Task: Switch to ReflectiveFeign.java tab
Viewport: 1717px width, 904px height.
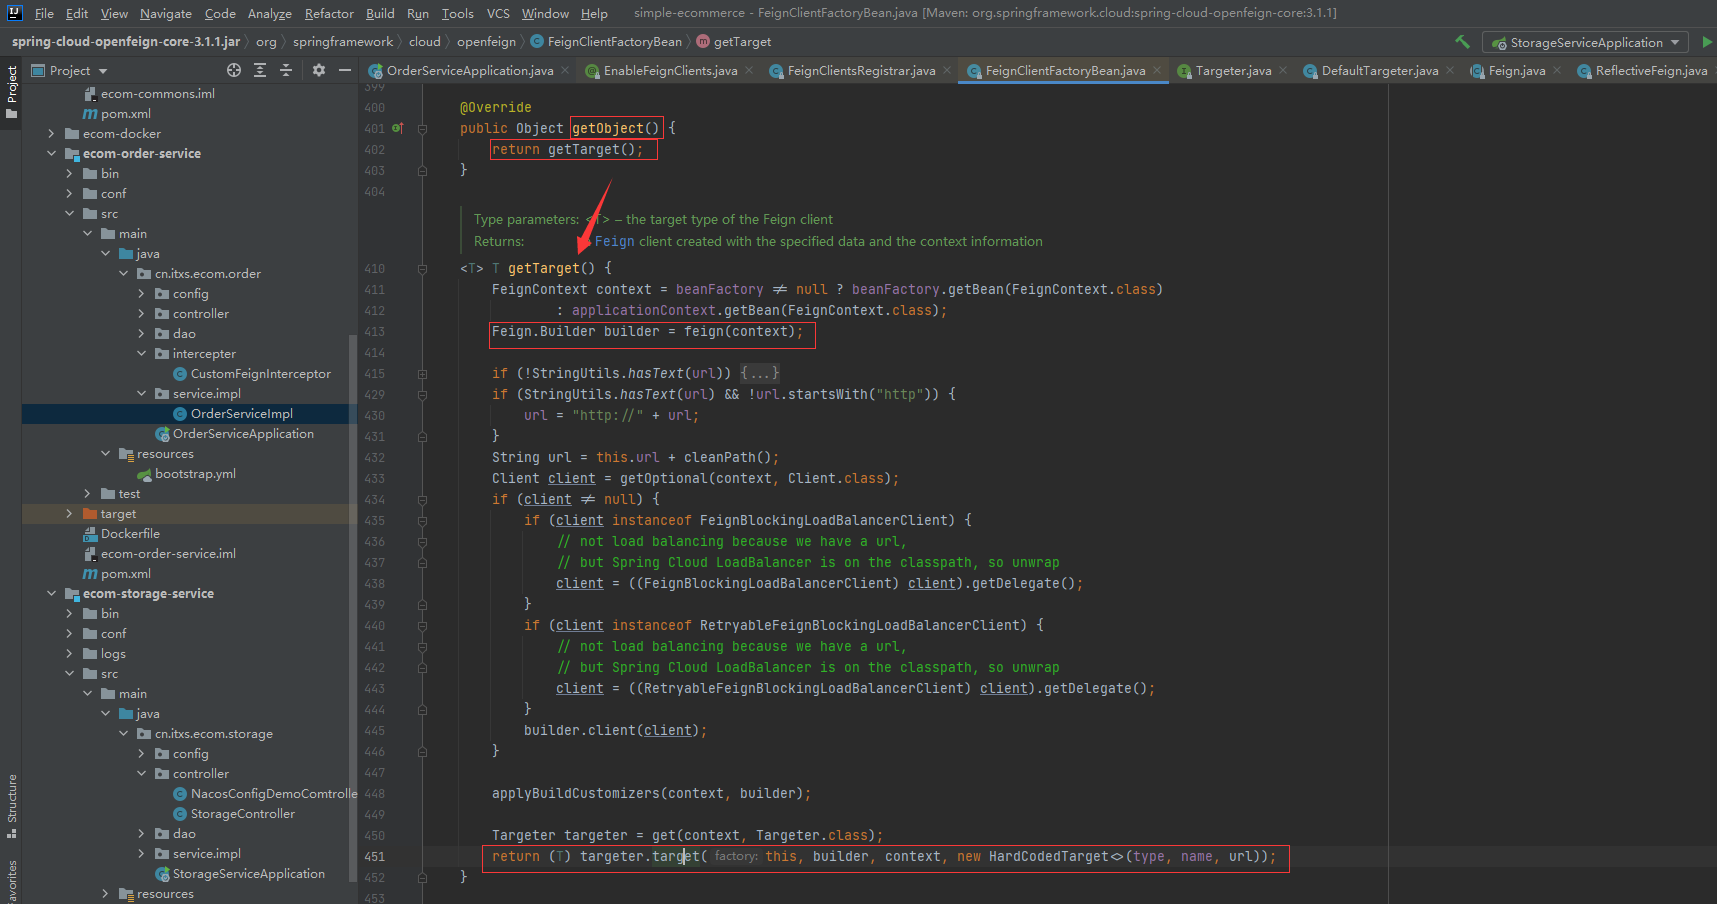Action: tap(1642, 71)
